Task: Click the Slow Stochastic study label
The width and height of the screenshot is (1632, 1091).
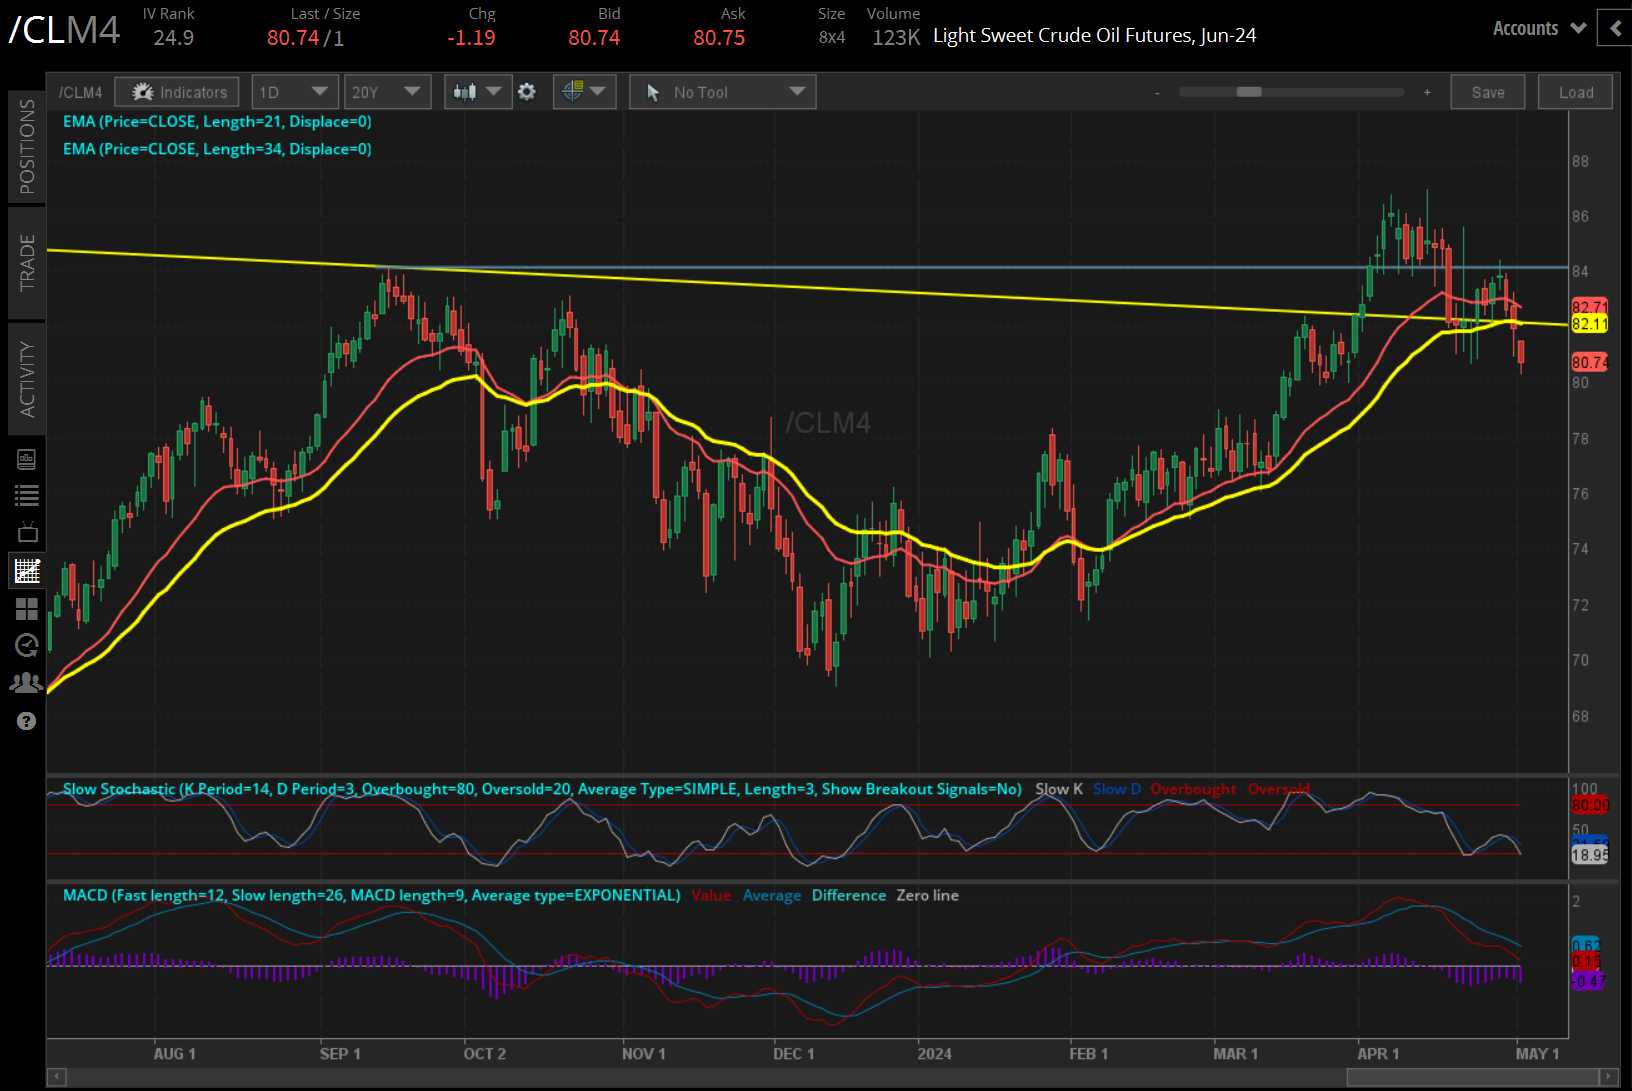Action: pyautogui.click(x=542, y=789)
